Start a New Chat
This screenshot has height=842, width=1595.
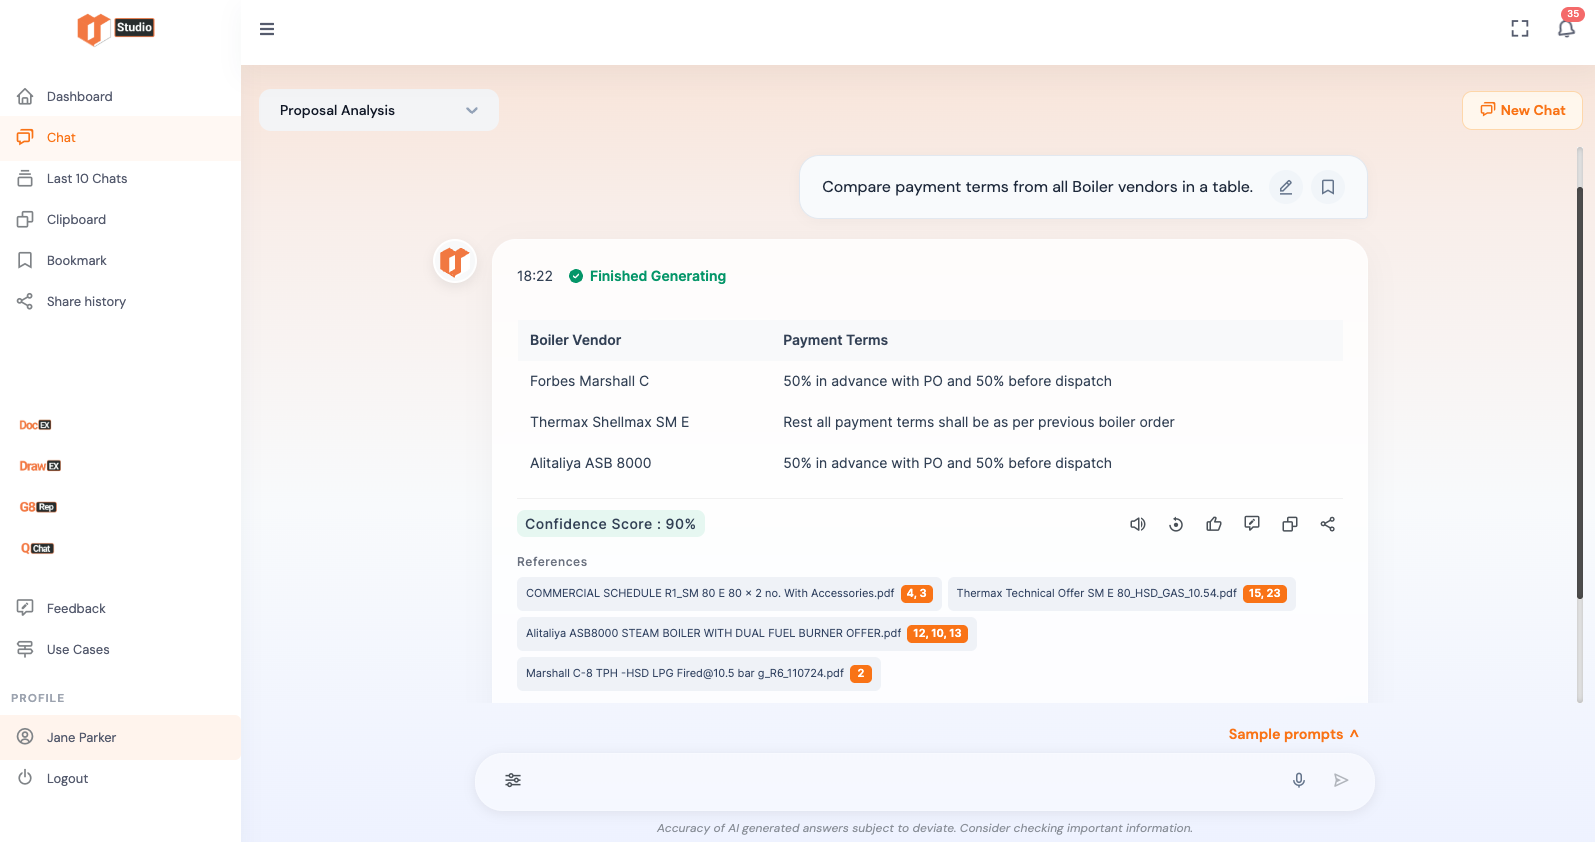1522,110
